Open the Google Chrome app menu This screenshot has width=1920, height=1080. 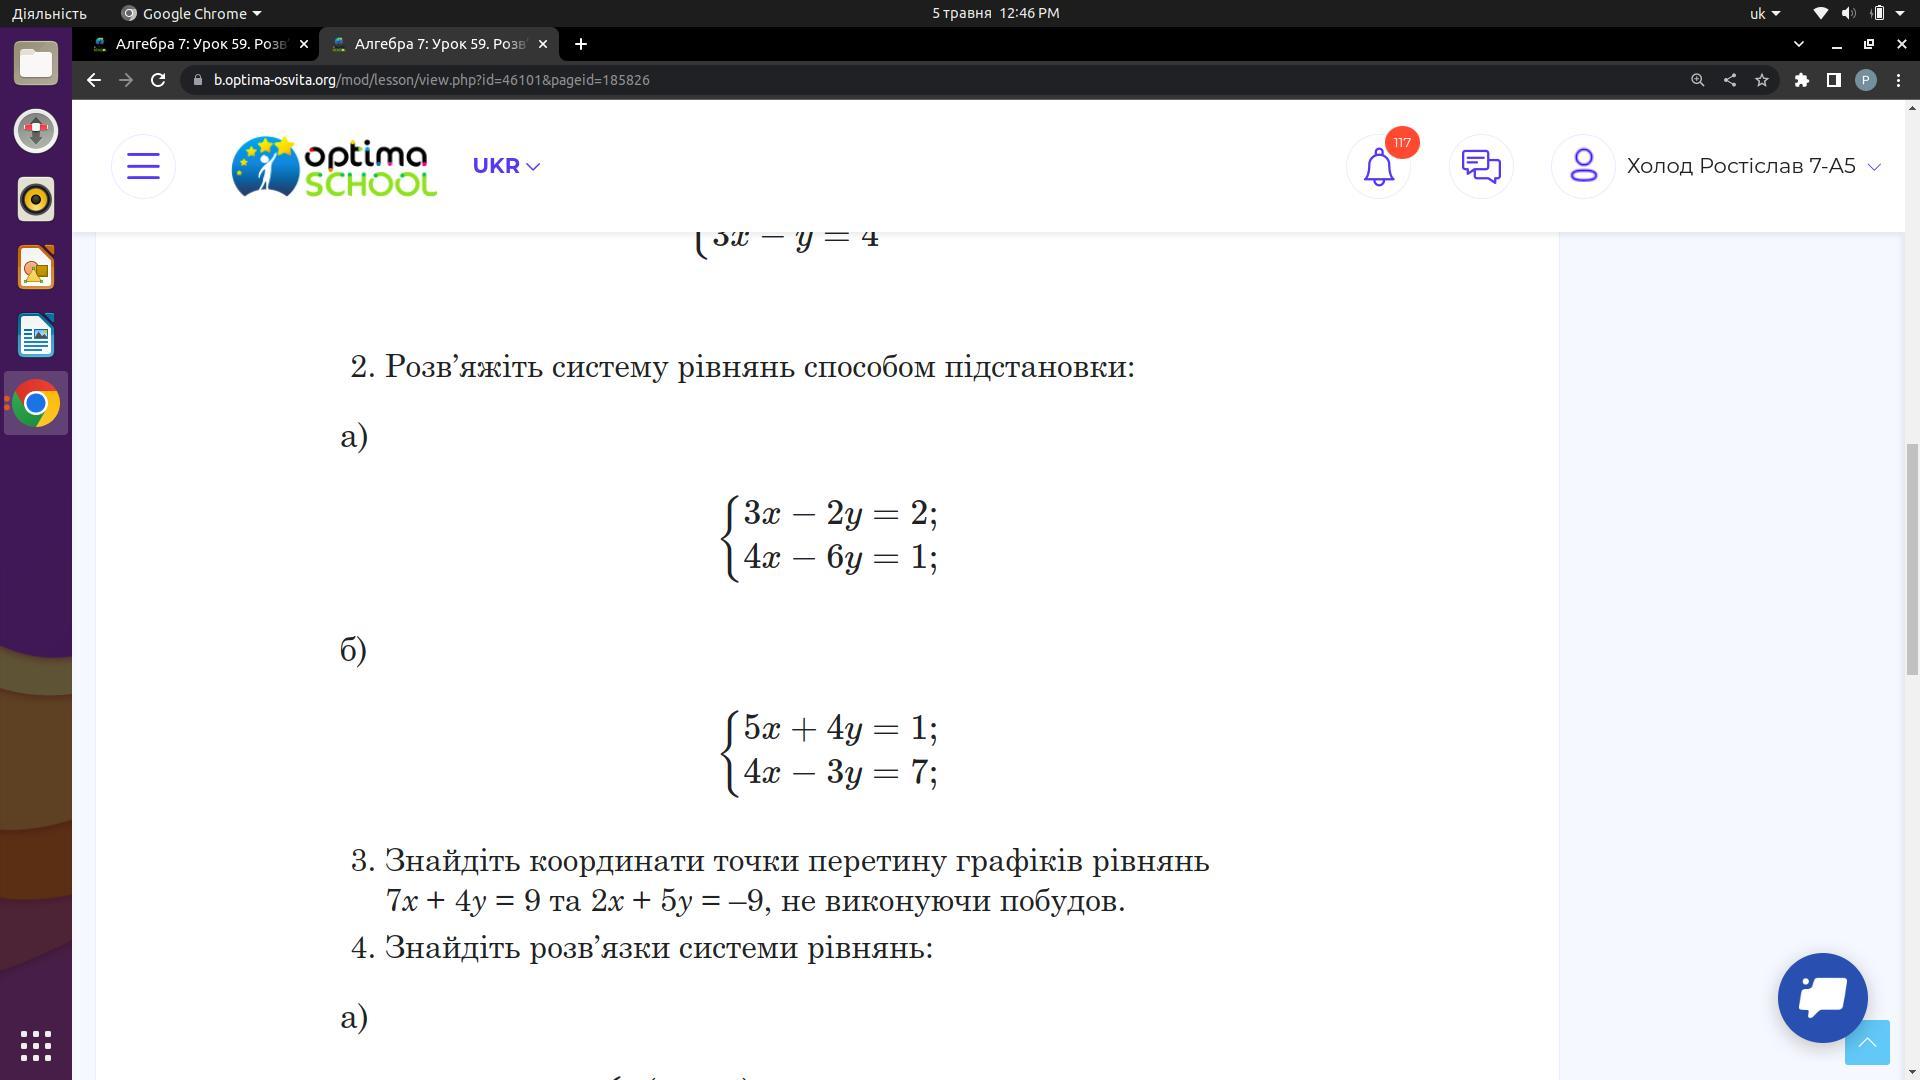pyautogui.click(x=192, y=13)
